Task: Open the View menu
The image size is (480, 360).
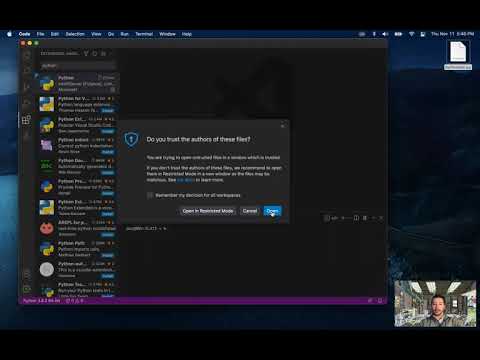Action: click(96, 34)
